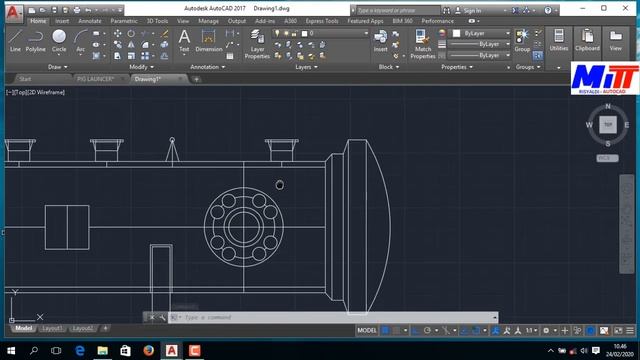Click the Explode tool in Modify panel
This screenshot has height=360, width=640.
pos(164,44)
